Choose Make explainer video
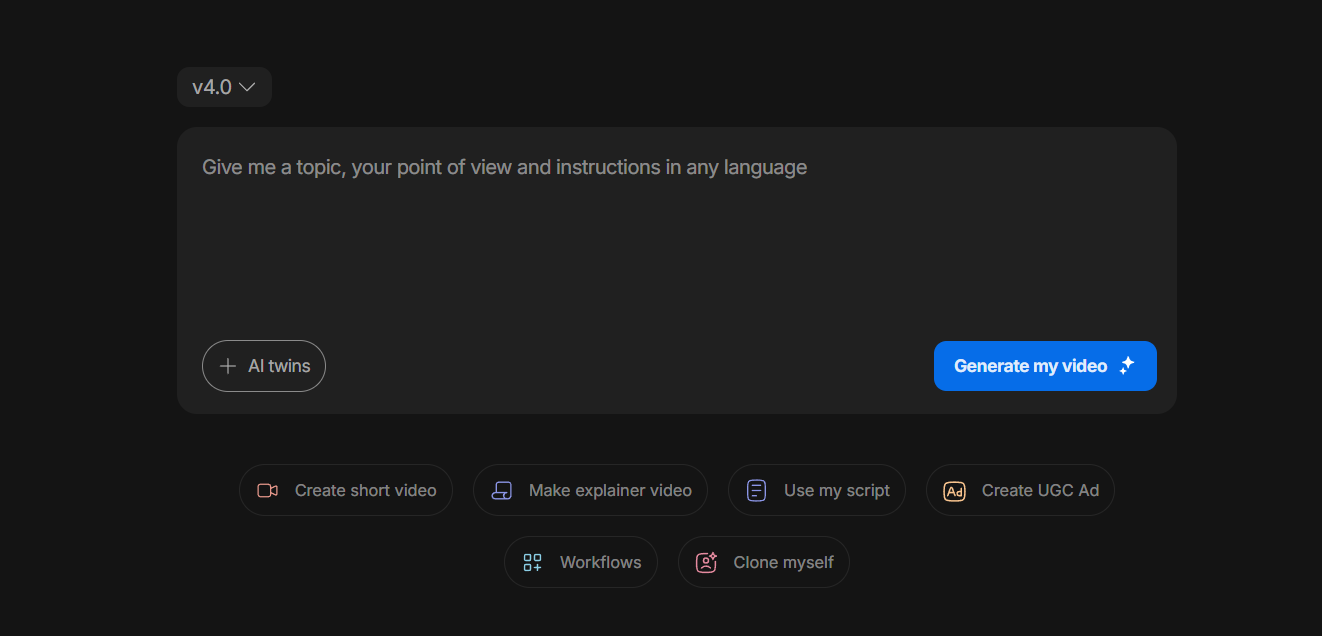Screen dimensions: 1322x636 [x=590, y=490]
